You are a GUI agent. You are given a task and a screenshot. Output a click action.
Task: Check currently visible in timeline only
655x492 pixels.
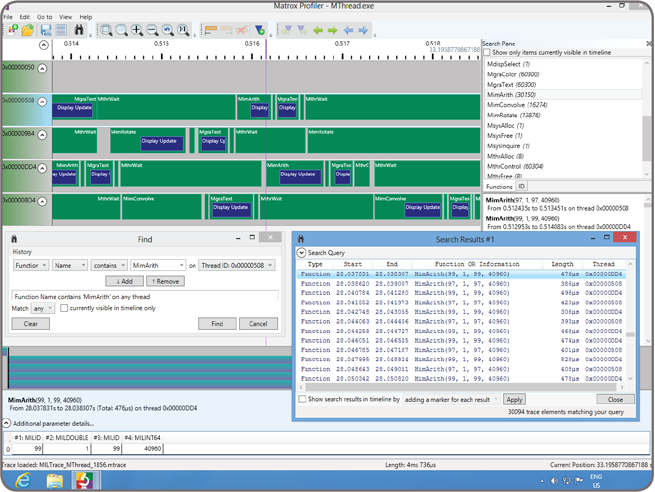pos(64,308)
